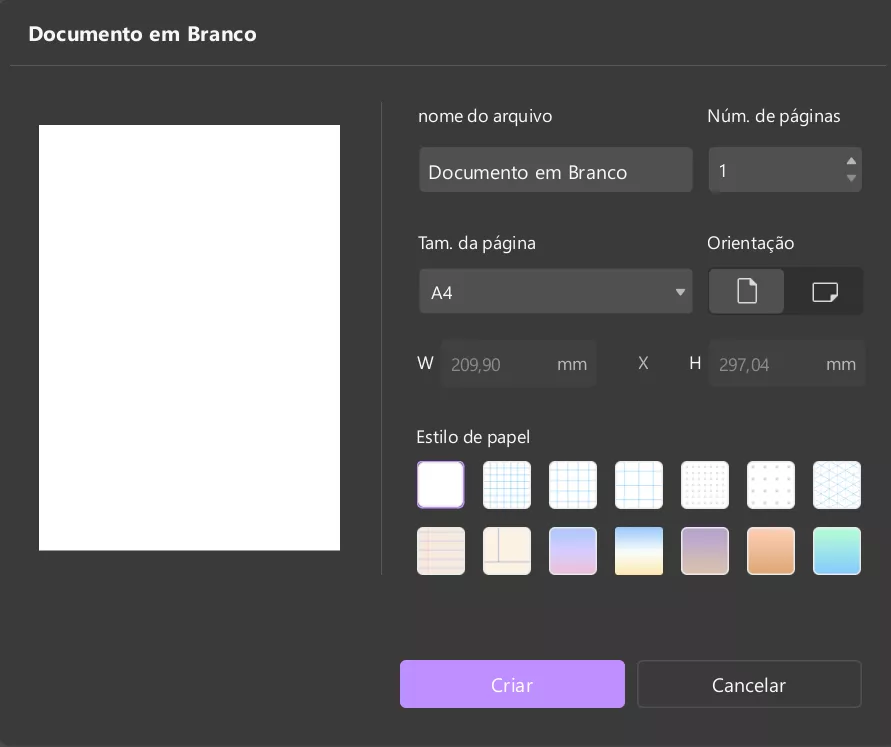The height and width of the screenshot is (747, 891).
Task: Pick the fine dotted paper style
Action: click(x=705, y=485)
